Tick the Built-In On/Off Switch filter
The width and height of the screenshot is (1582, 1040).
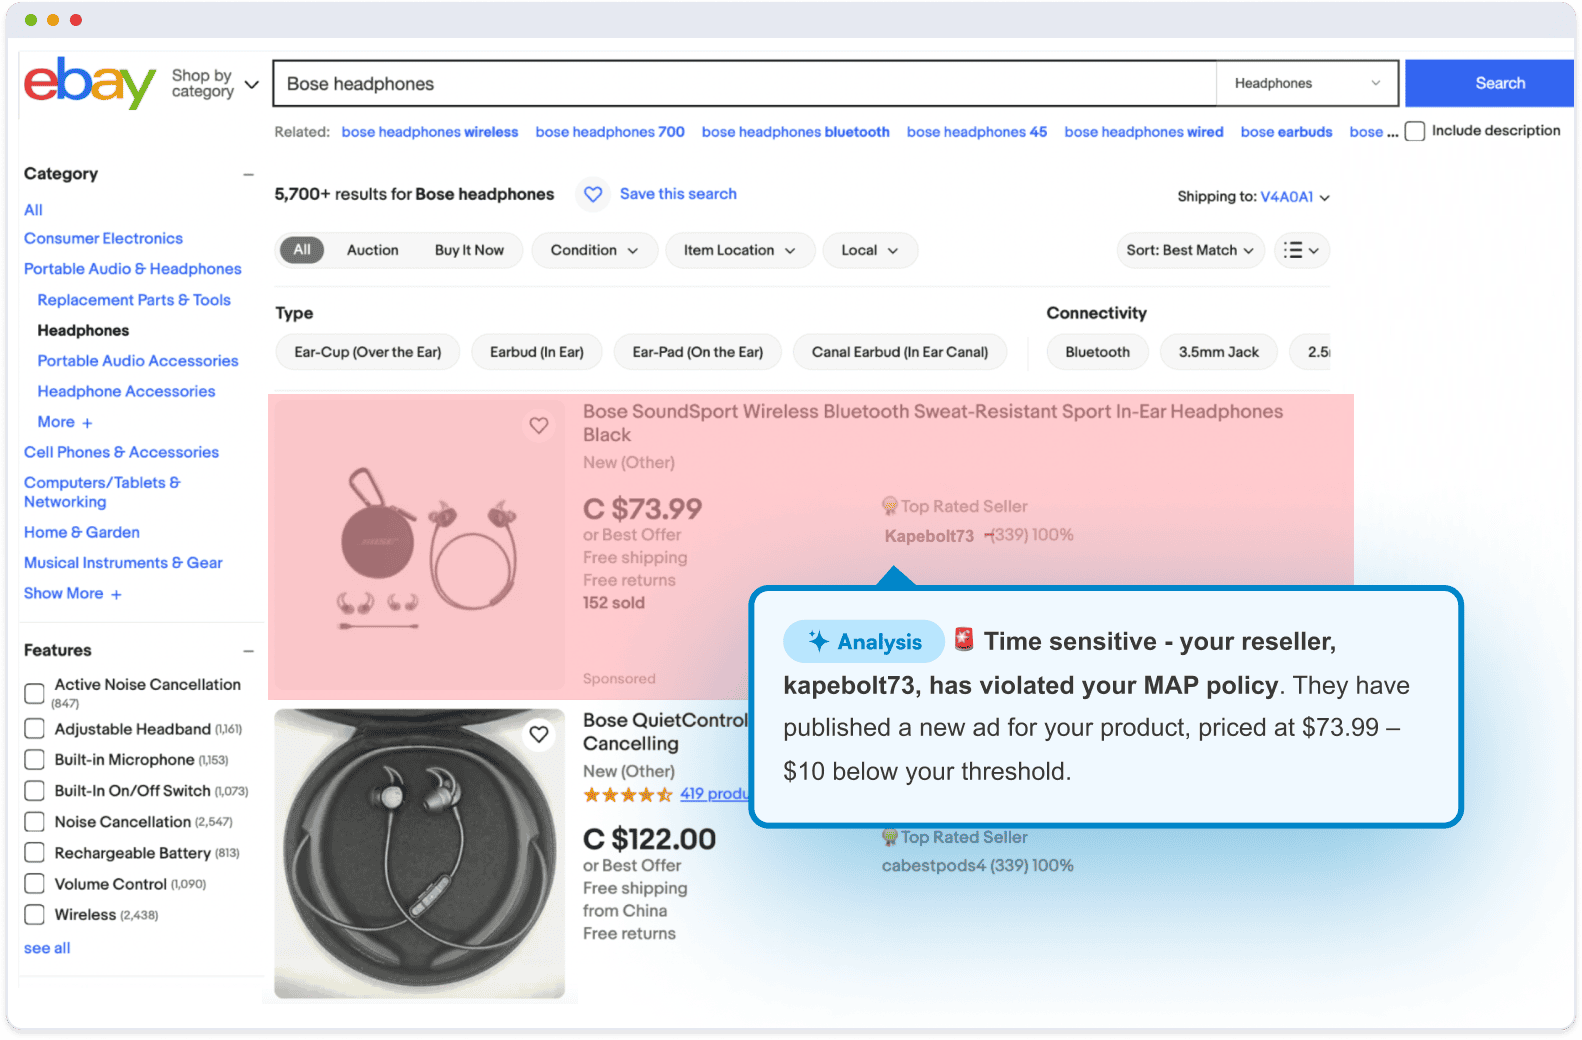34,791
